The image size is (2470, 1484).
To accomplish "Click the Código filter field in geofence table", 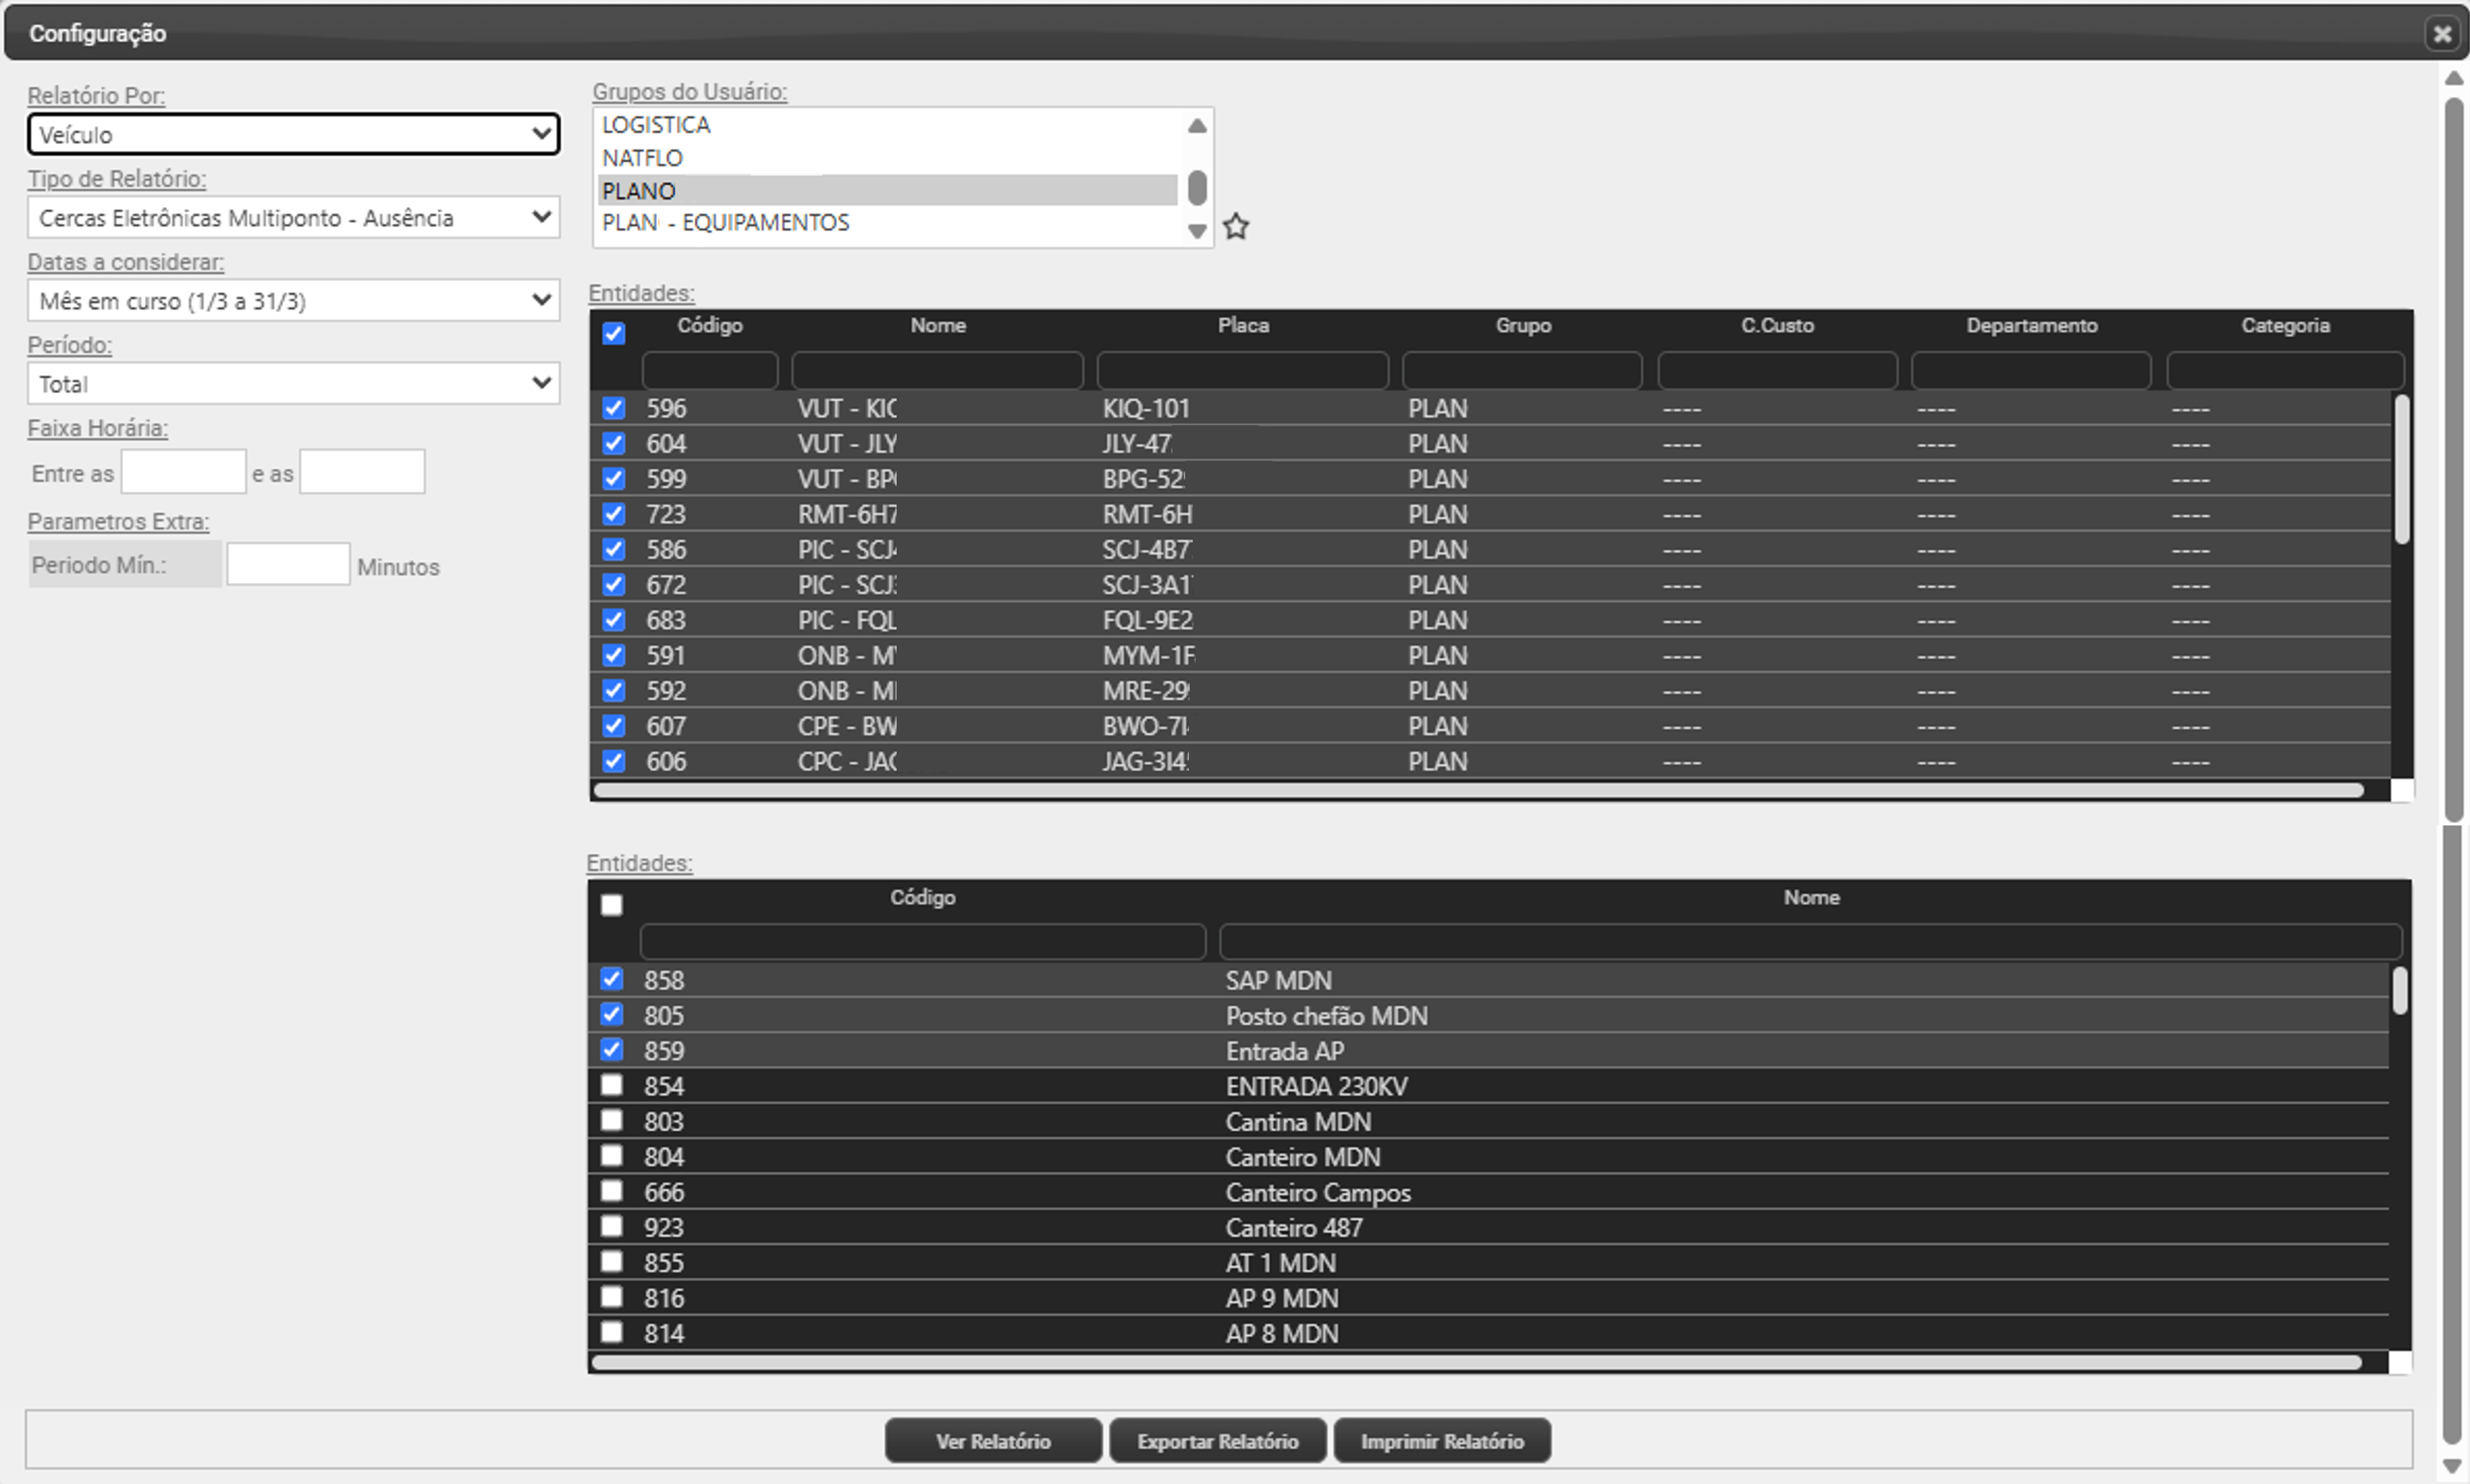I will click(923, 941).
